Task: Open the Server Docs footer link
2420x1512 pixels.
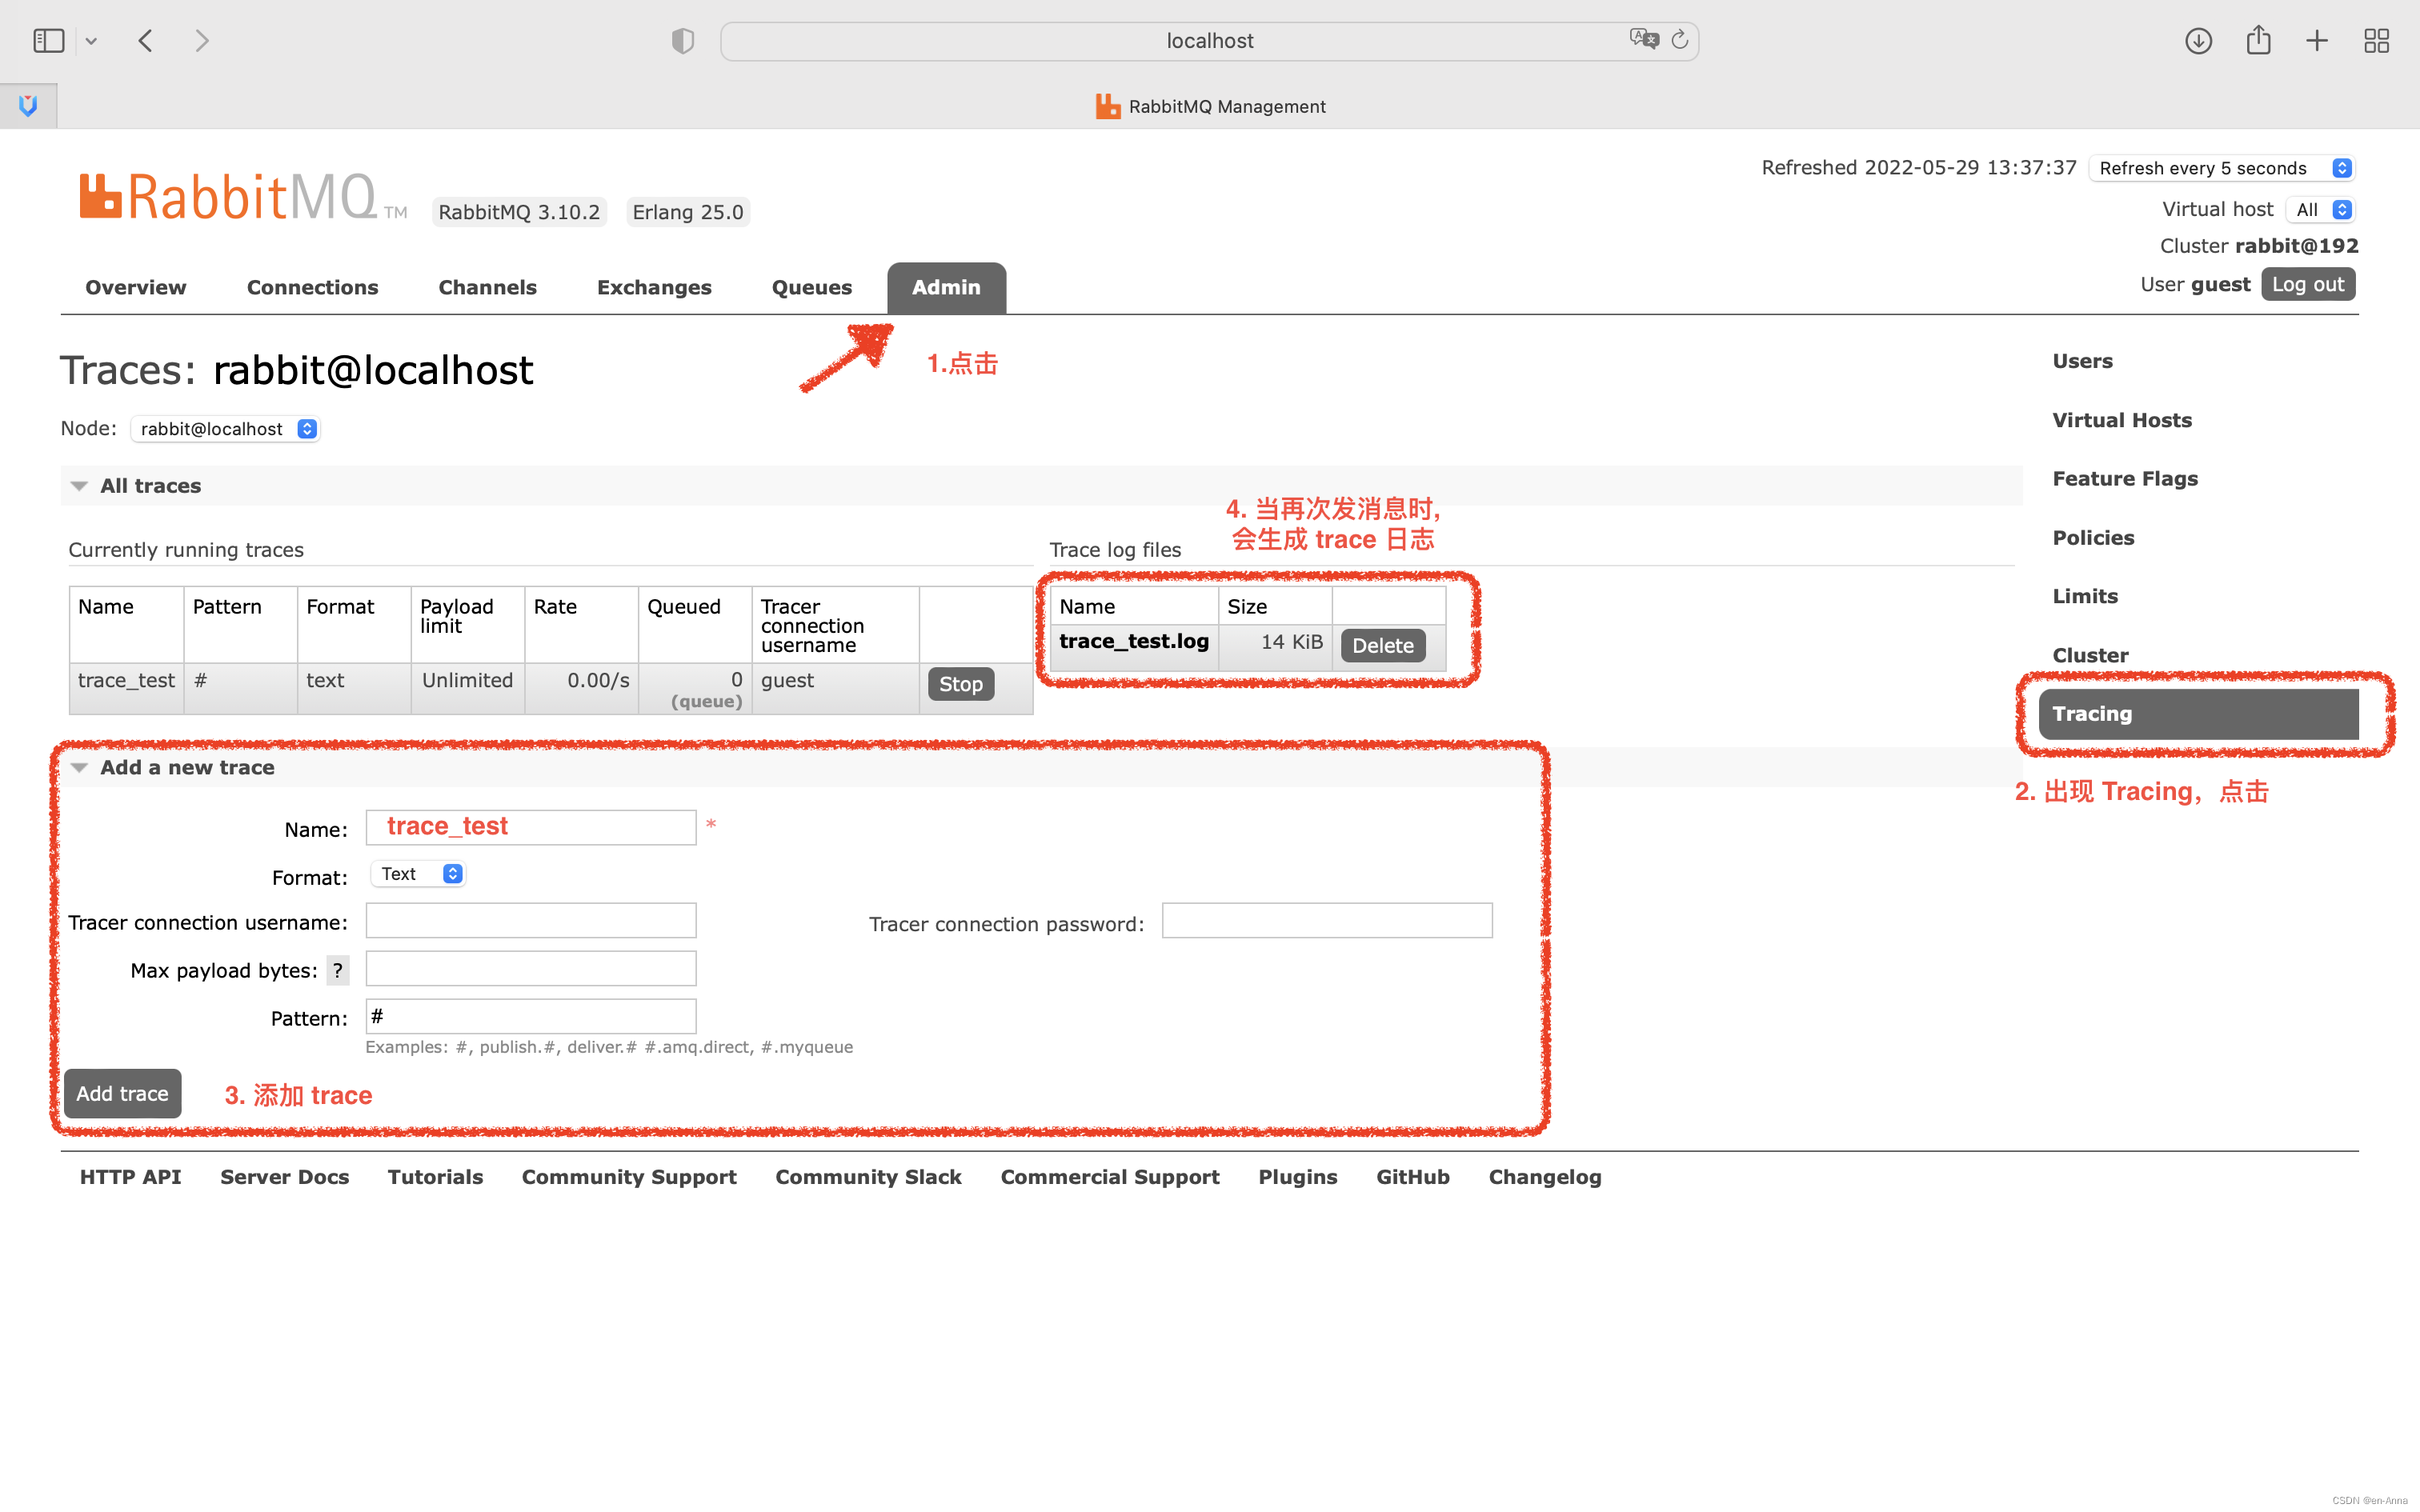Action: [284, 1177]
